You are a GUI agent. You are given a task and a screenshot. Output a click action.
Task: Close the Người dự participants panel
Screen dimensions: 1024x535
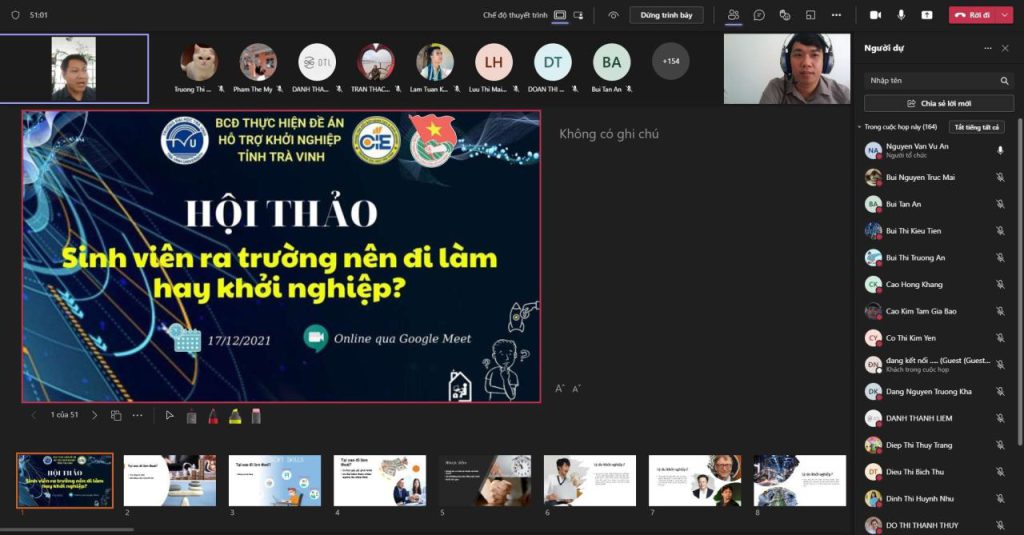(1006, 48)
